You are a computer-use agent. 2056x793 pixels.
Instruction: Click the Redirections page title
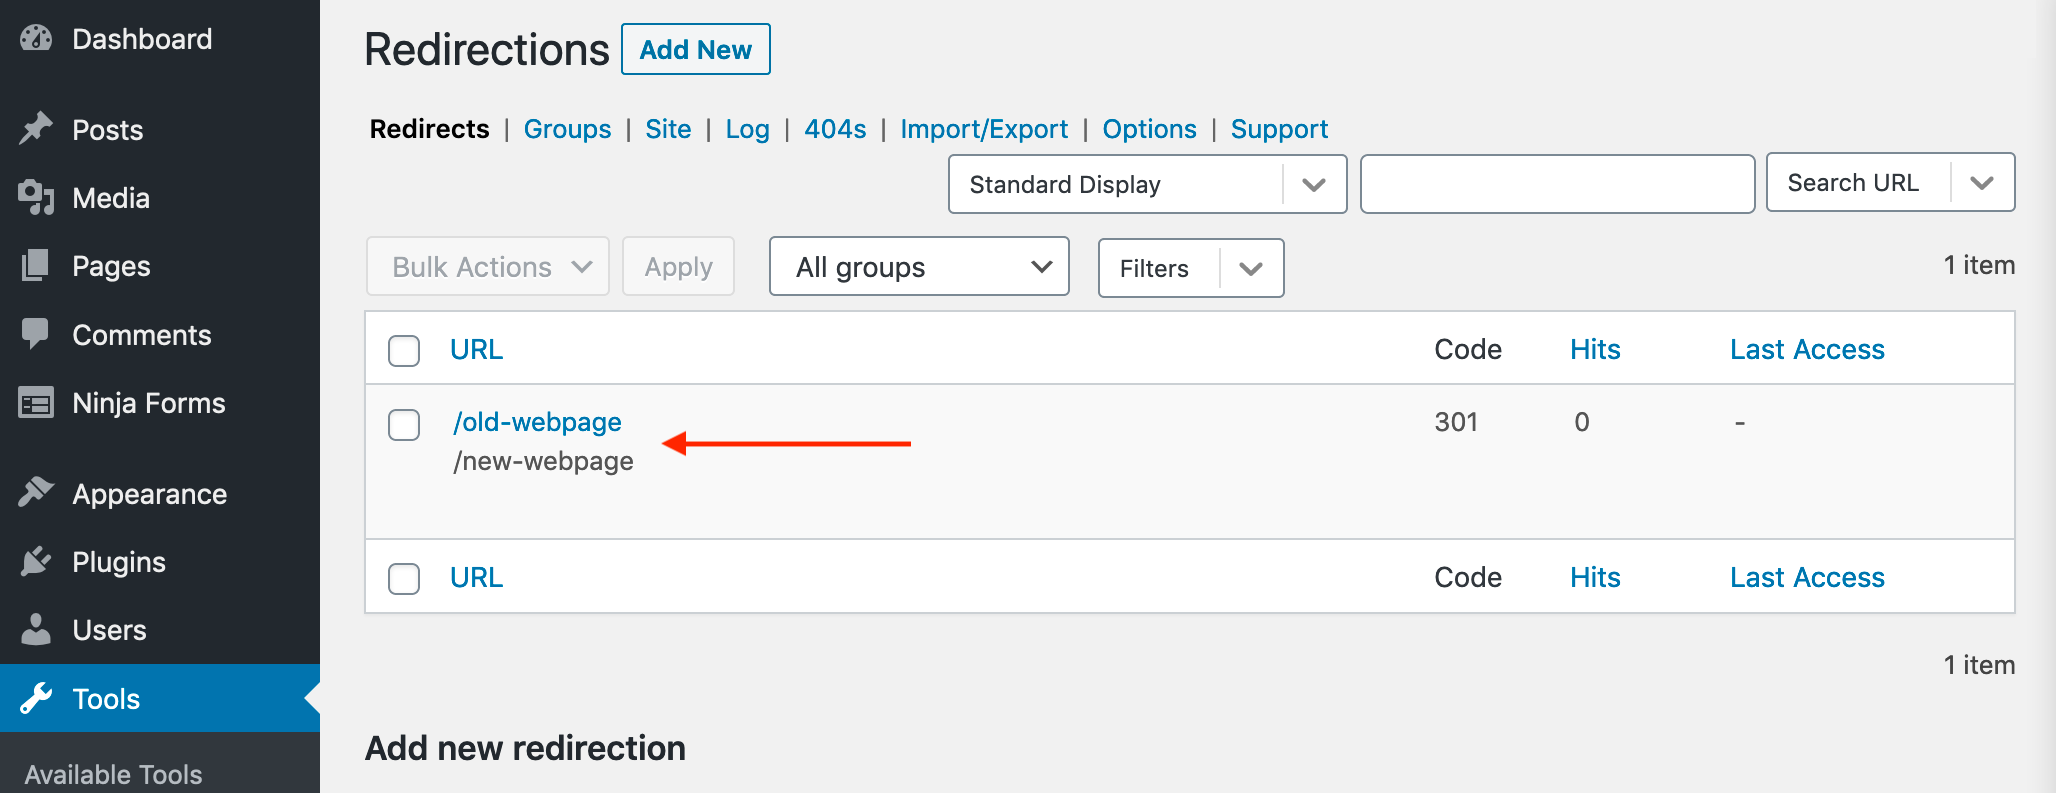point(487,49)
